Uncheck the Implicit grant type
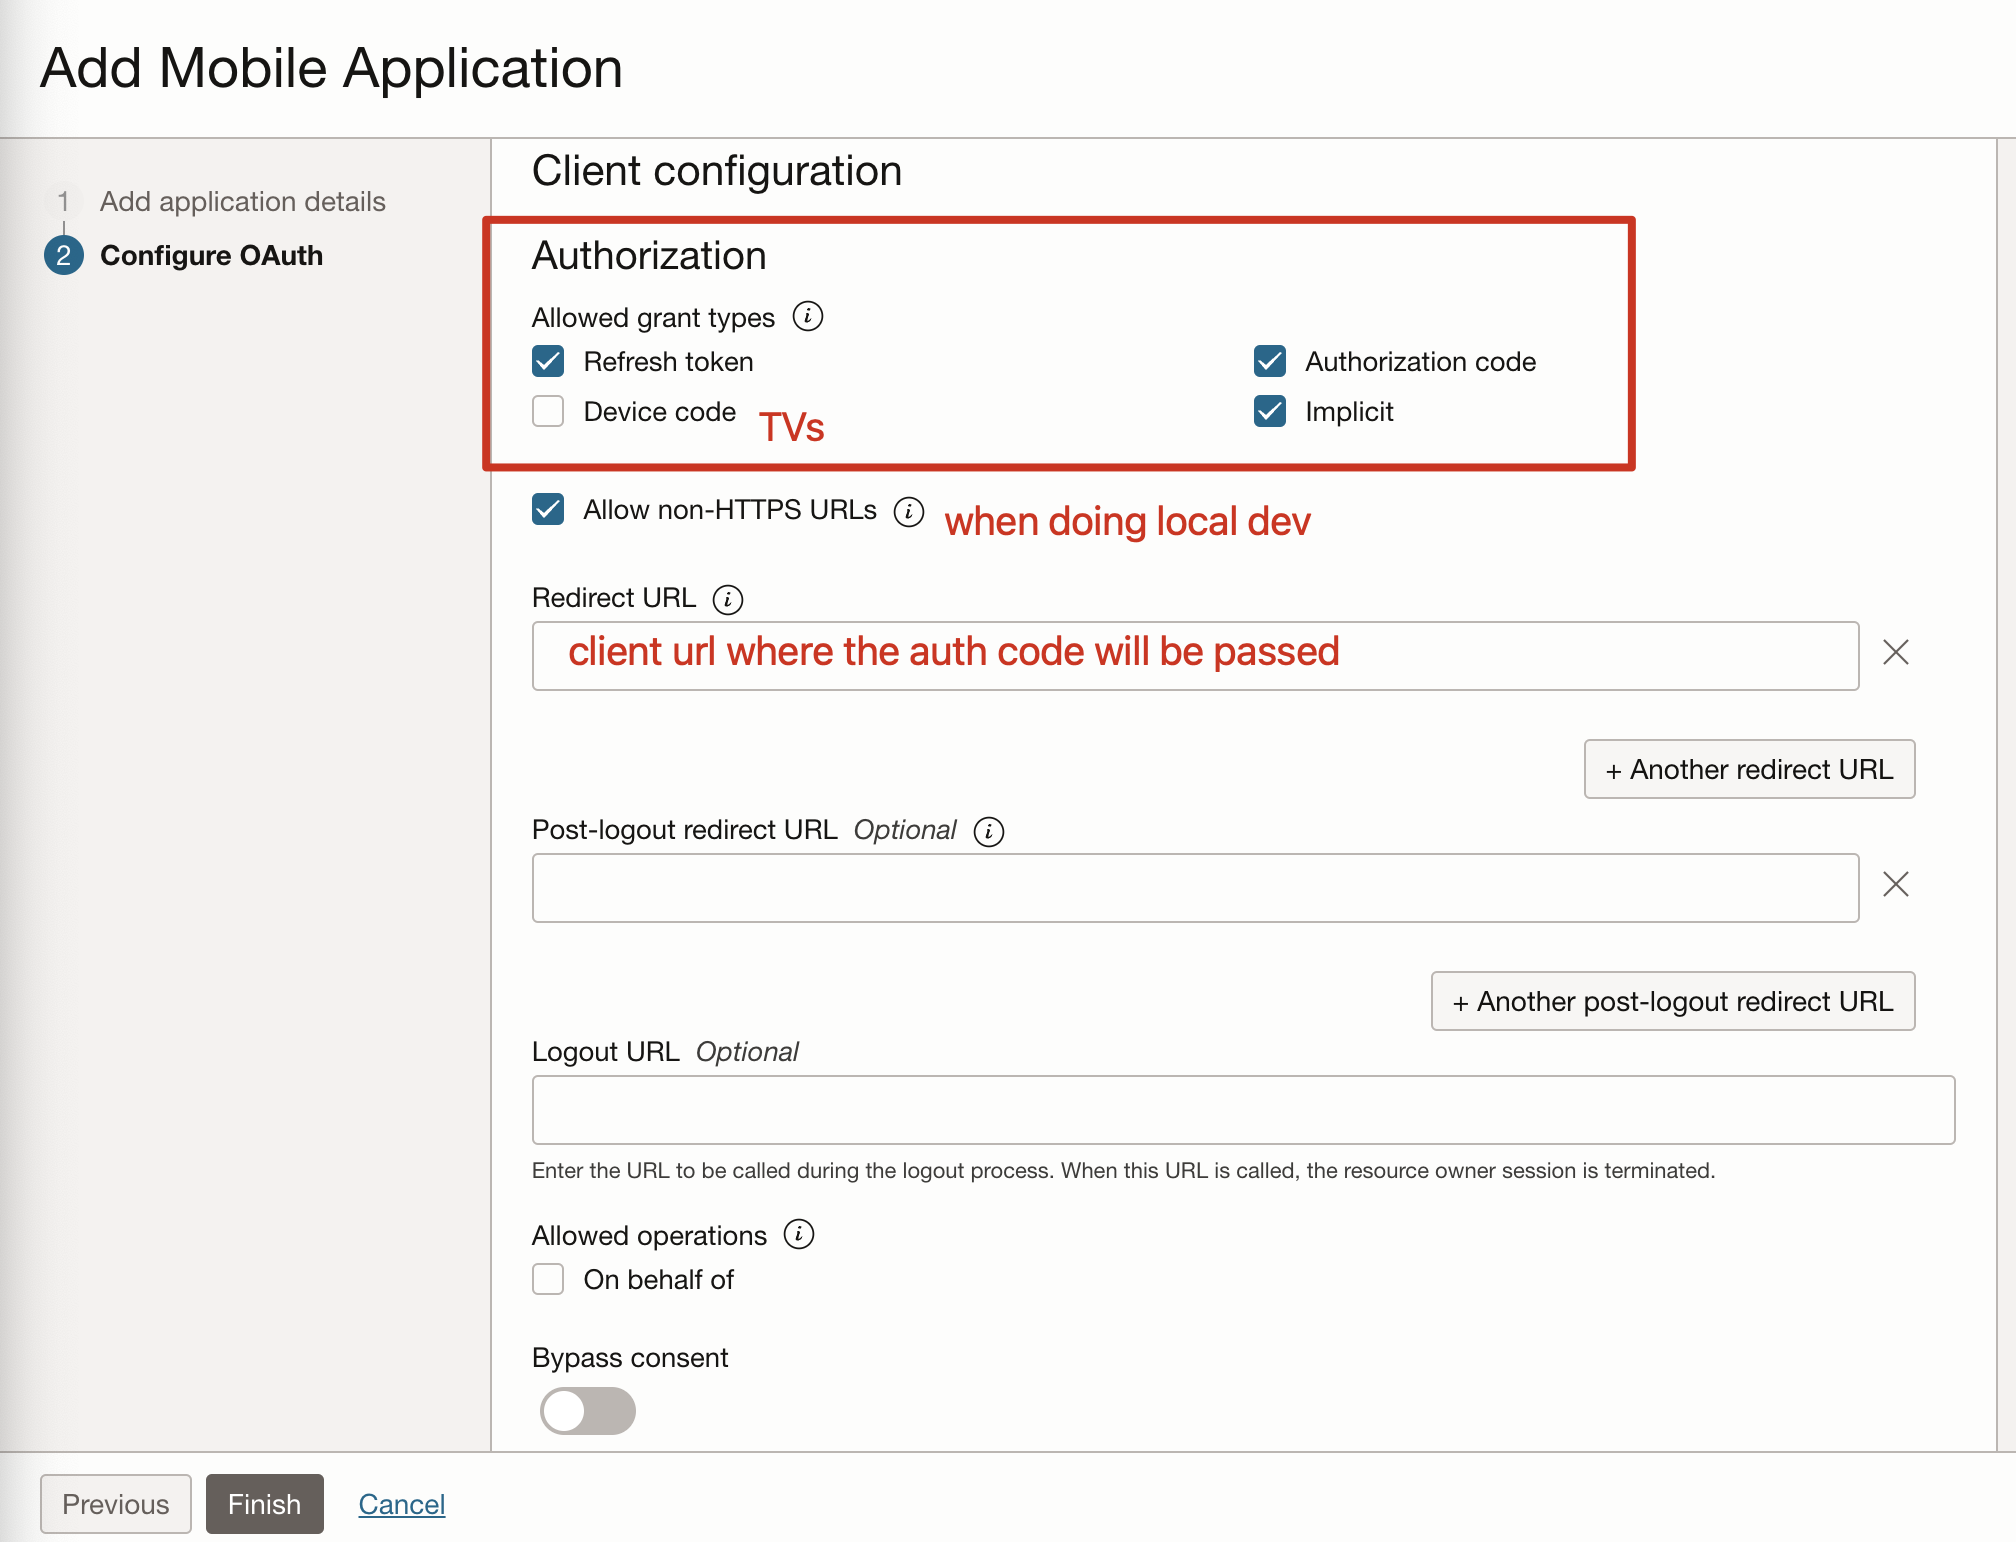Viewport: 2016px width, 1542px height. (1270, 412)
